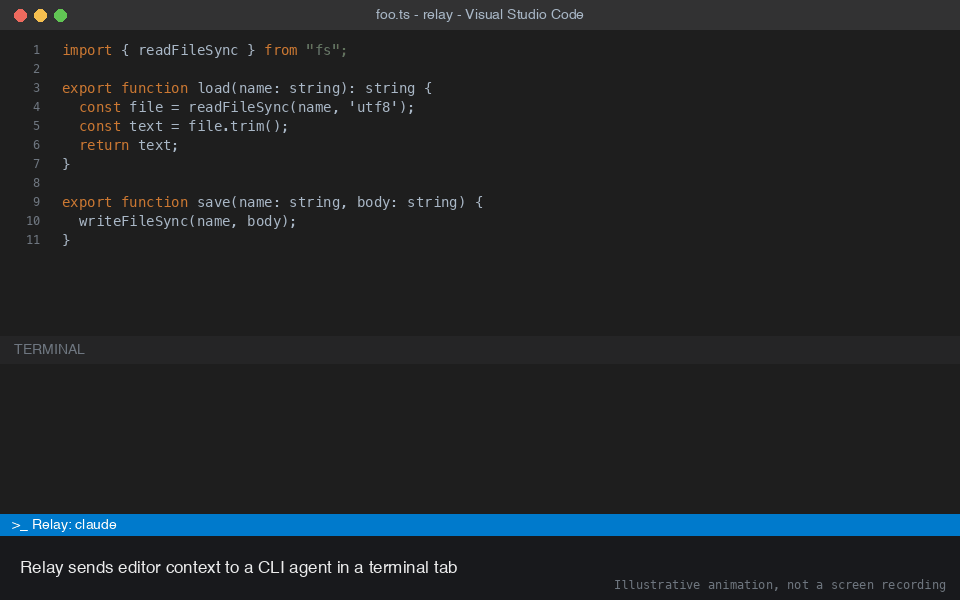Click the body: string parameter on line 9
The width and height of the screenshot is (960, 600).
click(407, 202)
